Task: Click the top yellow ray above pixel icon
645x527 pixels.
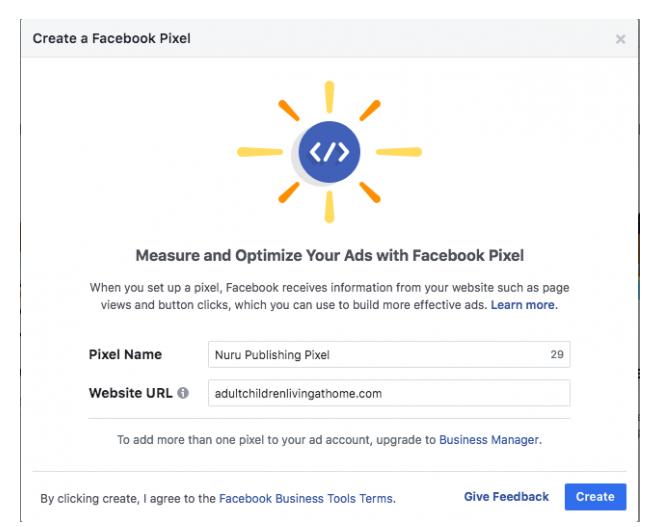Action: click(x=329, y=97)
